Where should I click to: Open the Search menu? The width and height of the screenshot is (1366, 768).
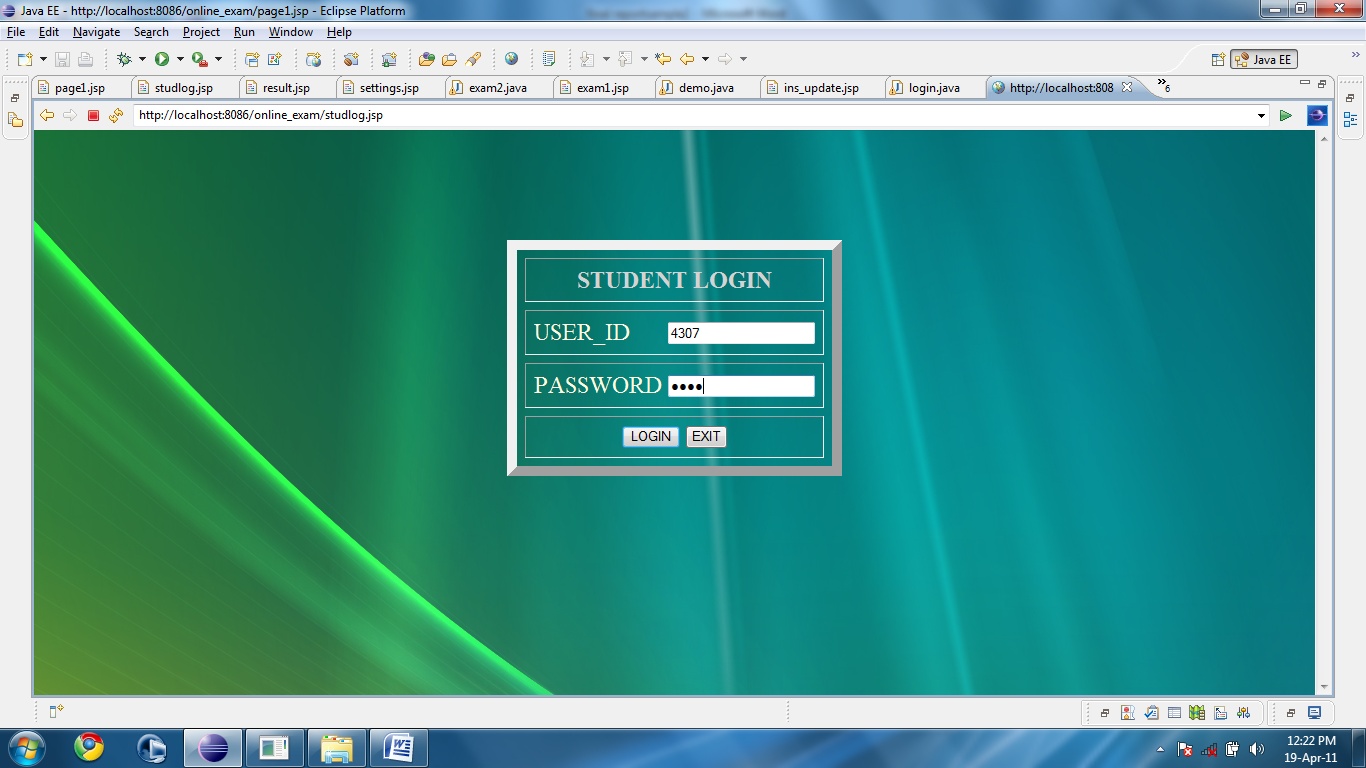pos(151,32)
